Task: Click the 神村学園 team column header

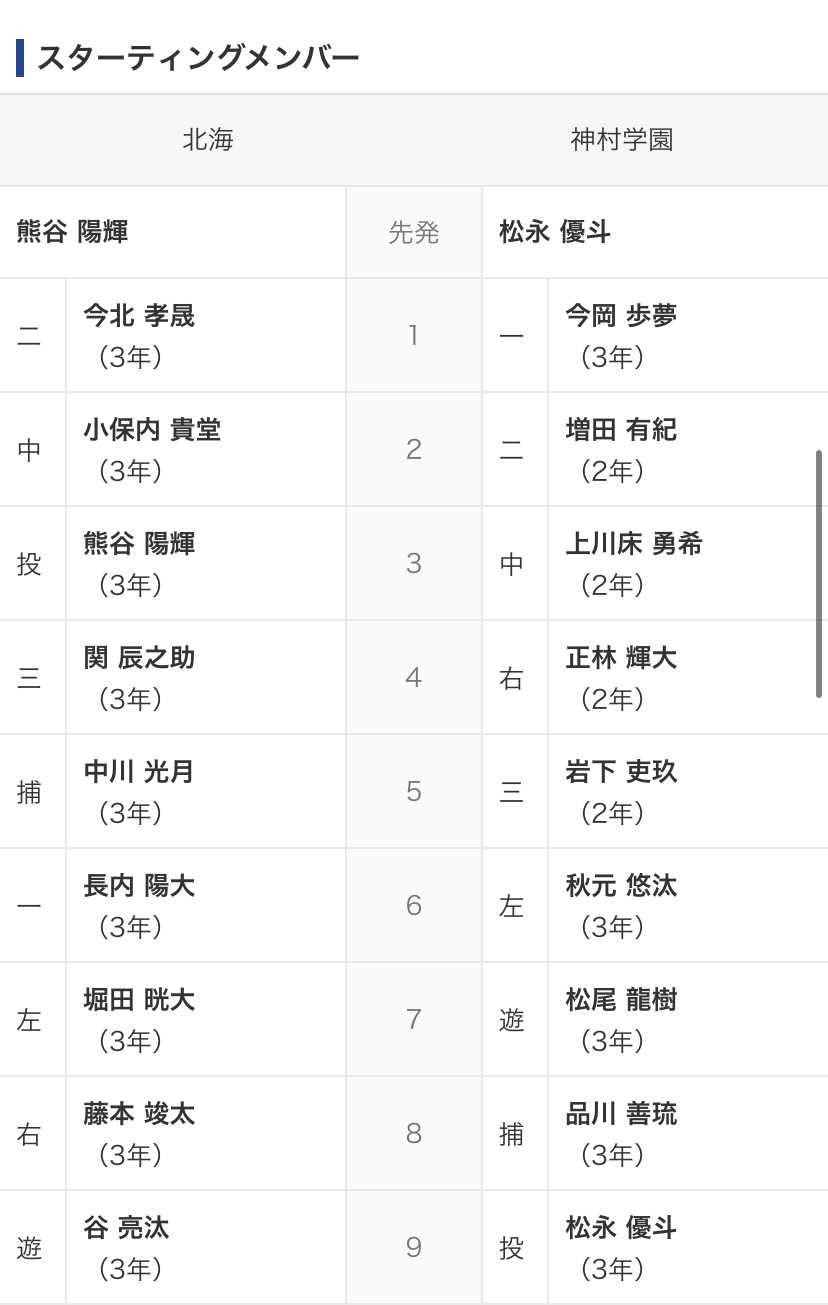Action: tap(622, 140)
